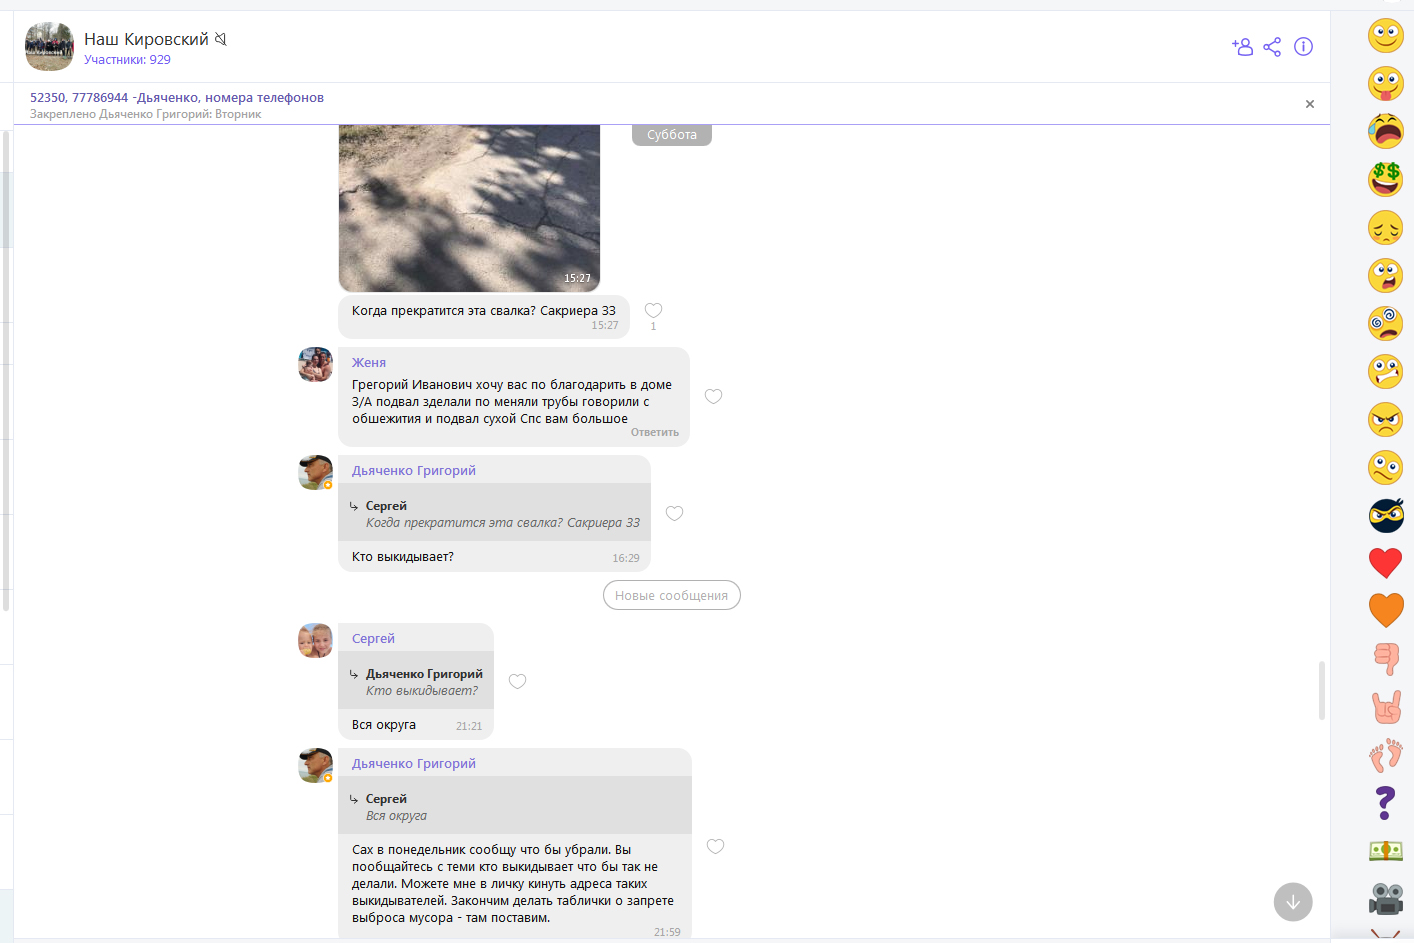Choose the ninja face emoji
The image size is (1414, 943).
[x=1385, y=516]
